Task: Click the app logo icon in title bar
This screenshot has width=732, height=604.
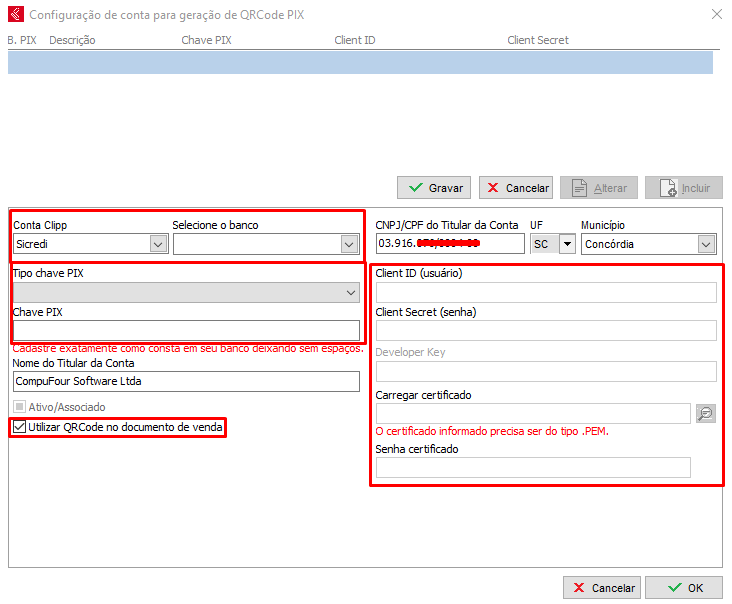Action: pos(15,14)
